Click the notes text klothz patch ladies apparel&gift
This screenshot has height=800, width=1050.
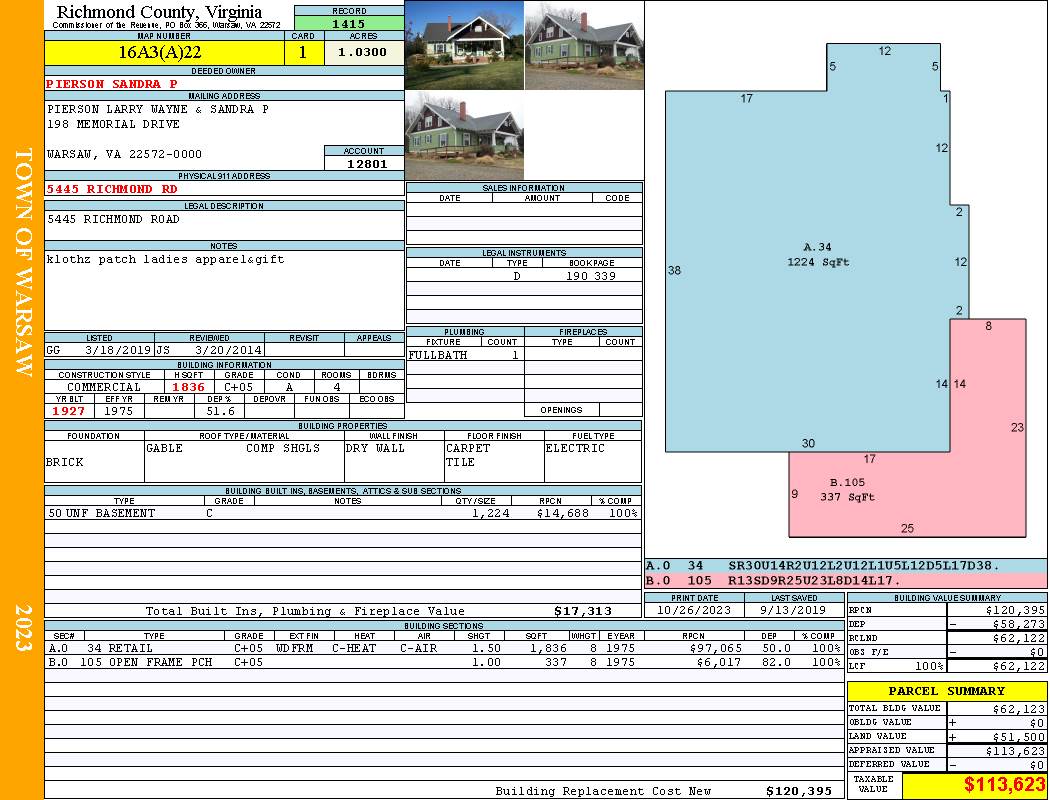coord(165,260)
